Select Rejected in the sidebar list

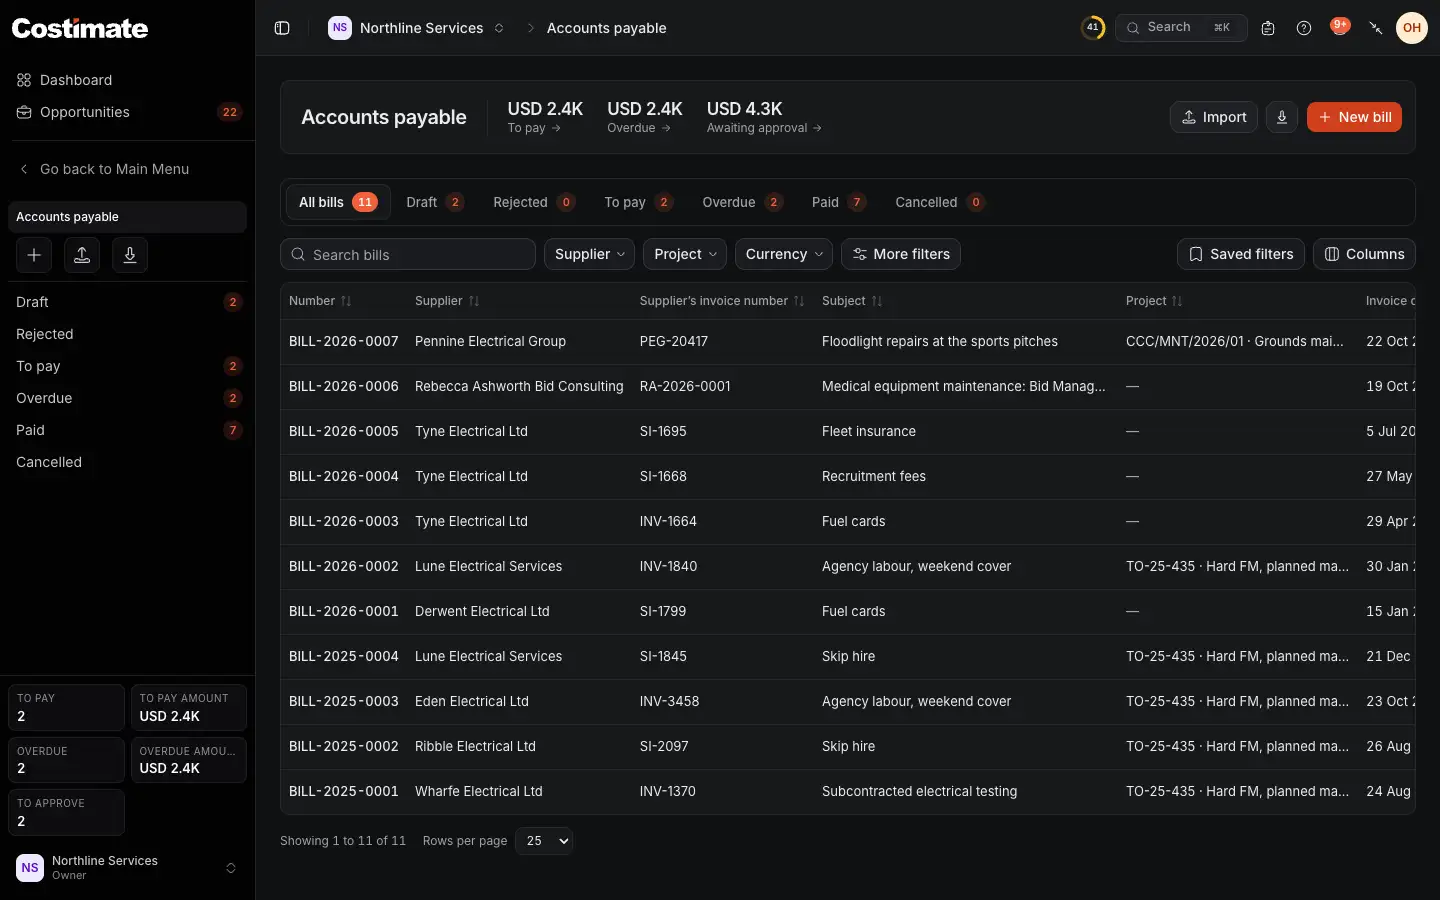pos(127,334)
